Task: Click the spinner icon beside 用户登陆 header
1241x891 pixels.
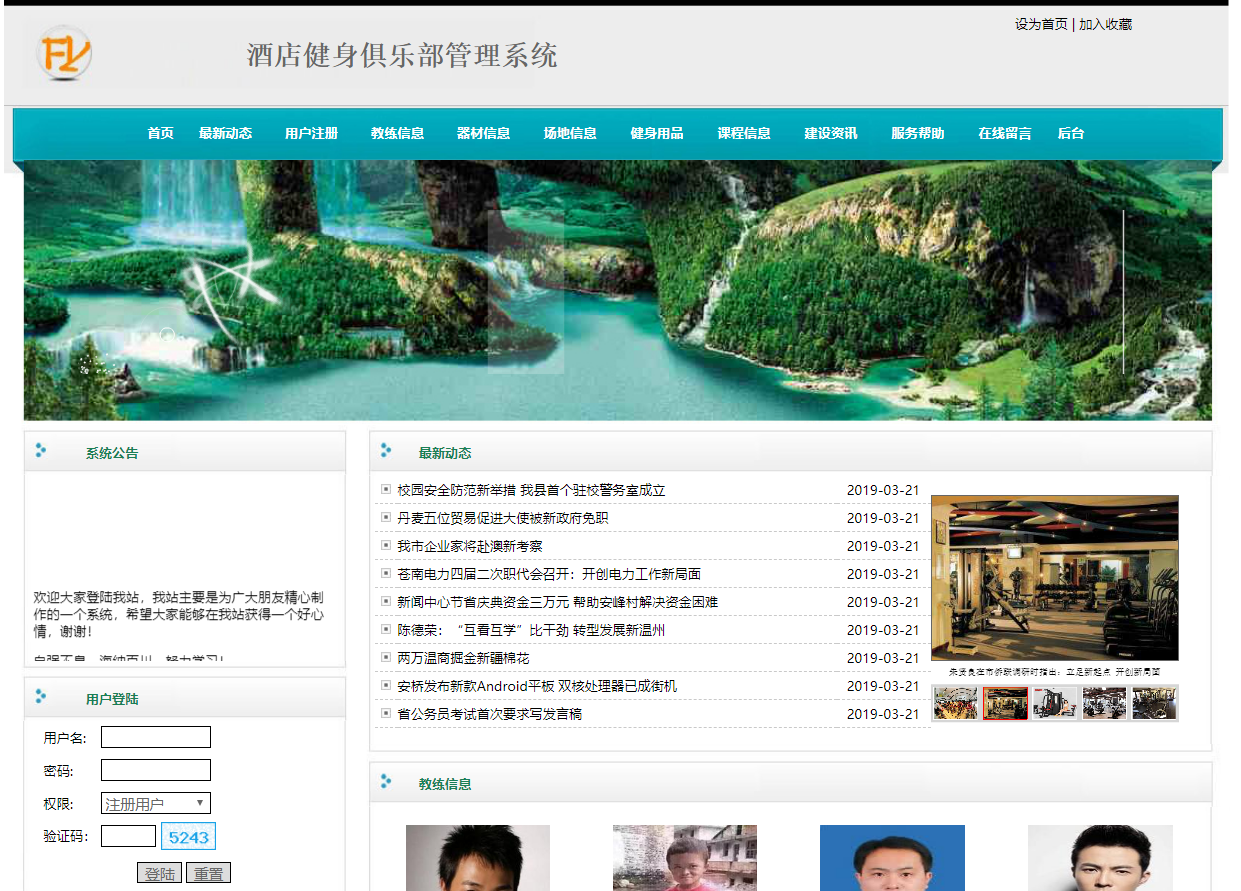Action: click(41, 698)
